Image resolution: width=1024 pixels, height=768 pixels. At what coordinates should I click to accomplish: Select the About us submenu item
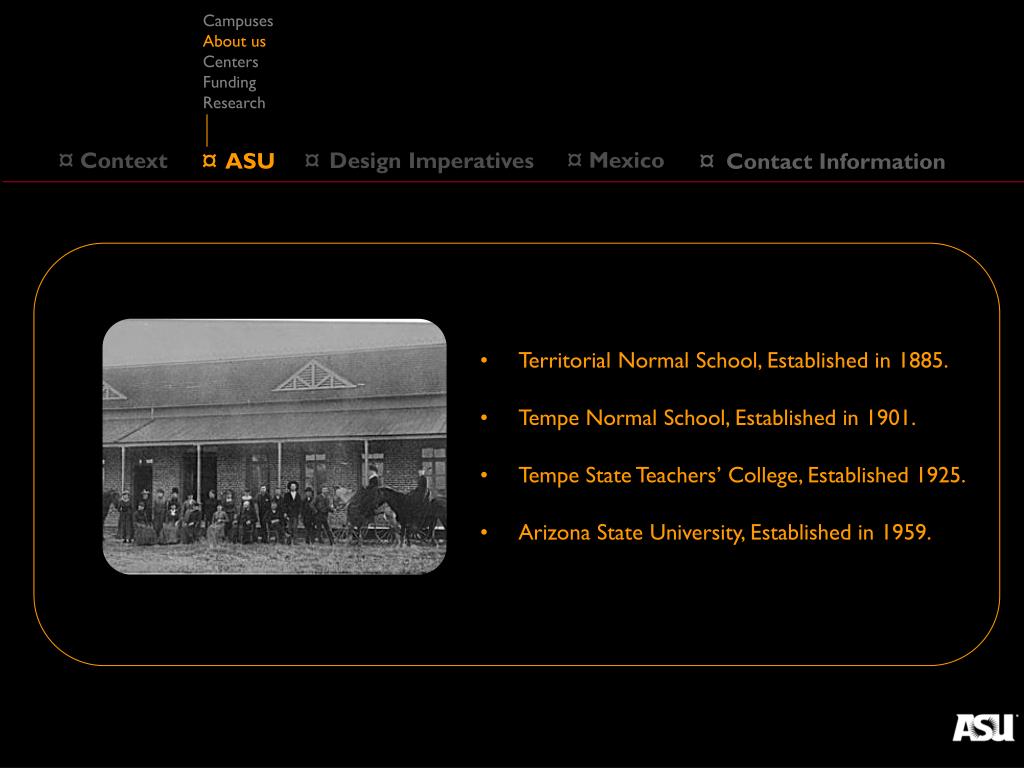(234, 41)
